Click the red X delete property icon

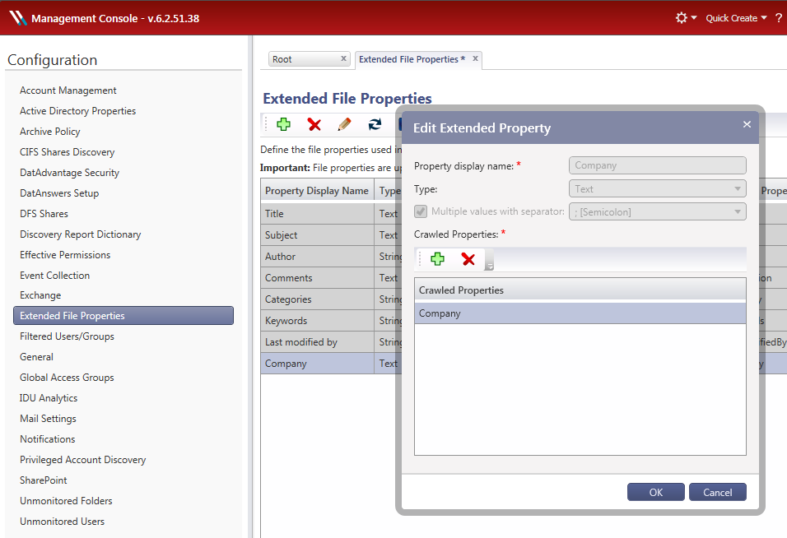[x=314, y=124]
